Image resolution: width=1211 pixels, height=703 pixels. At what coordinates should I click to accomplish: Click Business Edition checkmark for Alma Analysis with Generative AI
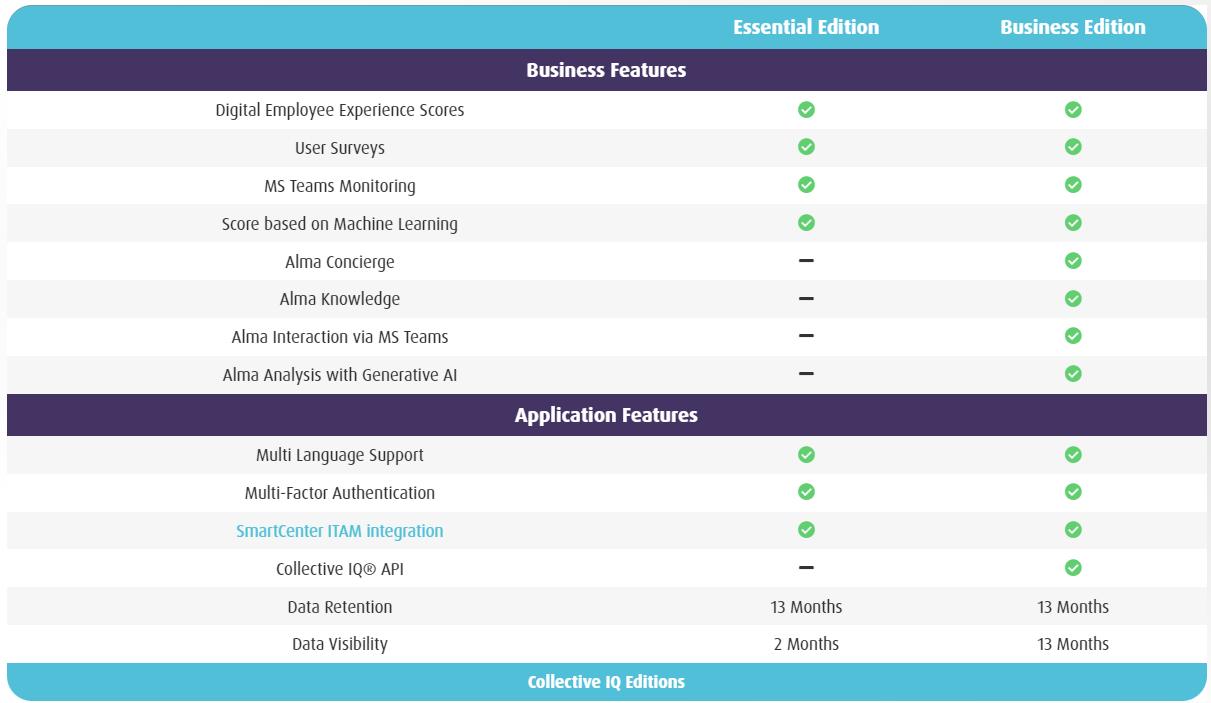1073,374
